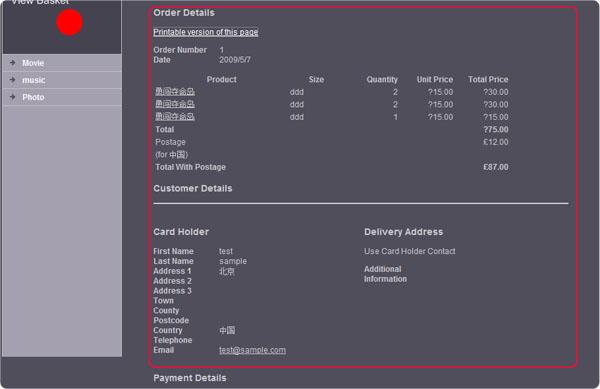
Task: Open the third product link in order table
Action: [175, 117]
